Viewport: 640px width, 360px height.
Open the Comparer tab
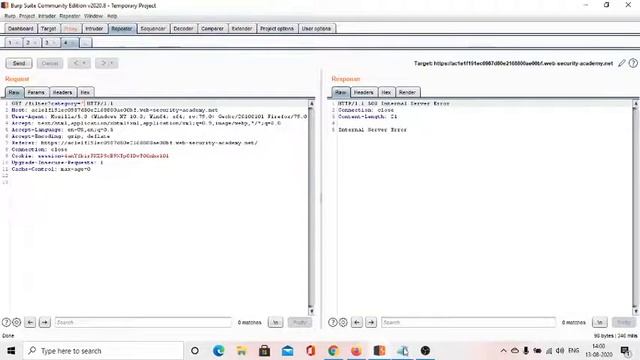click(x=212, y=29)
